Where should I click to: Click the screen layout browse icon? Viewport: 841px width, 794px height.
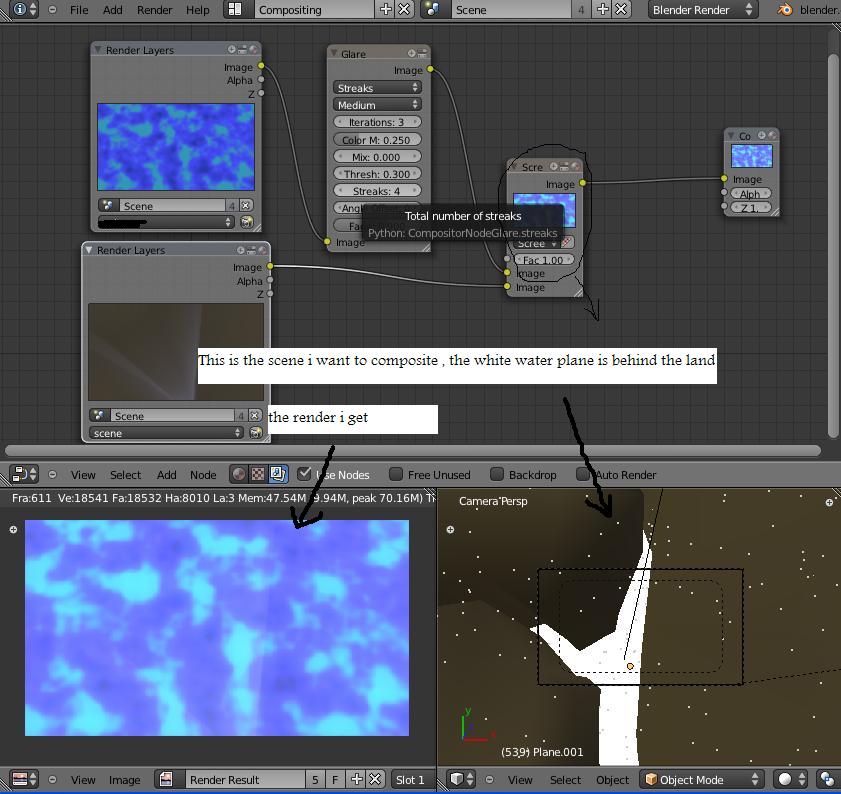[235, 9]
